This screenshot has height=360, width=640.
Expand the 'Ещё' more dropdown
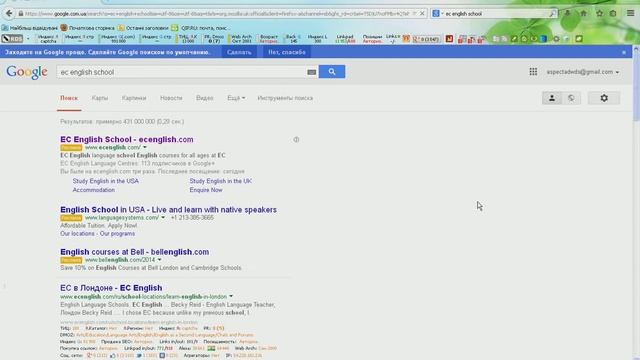[236, 98]
